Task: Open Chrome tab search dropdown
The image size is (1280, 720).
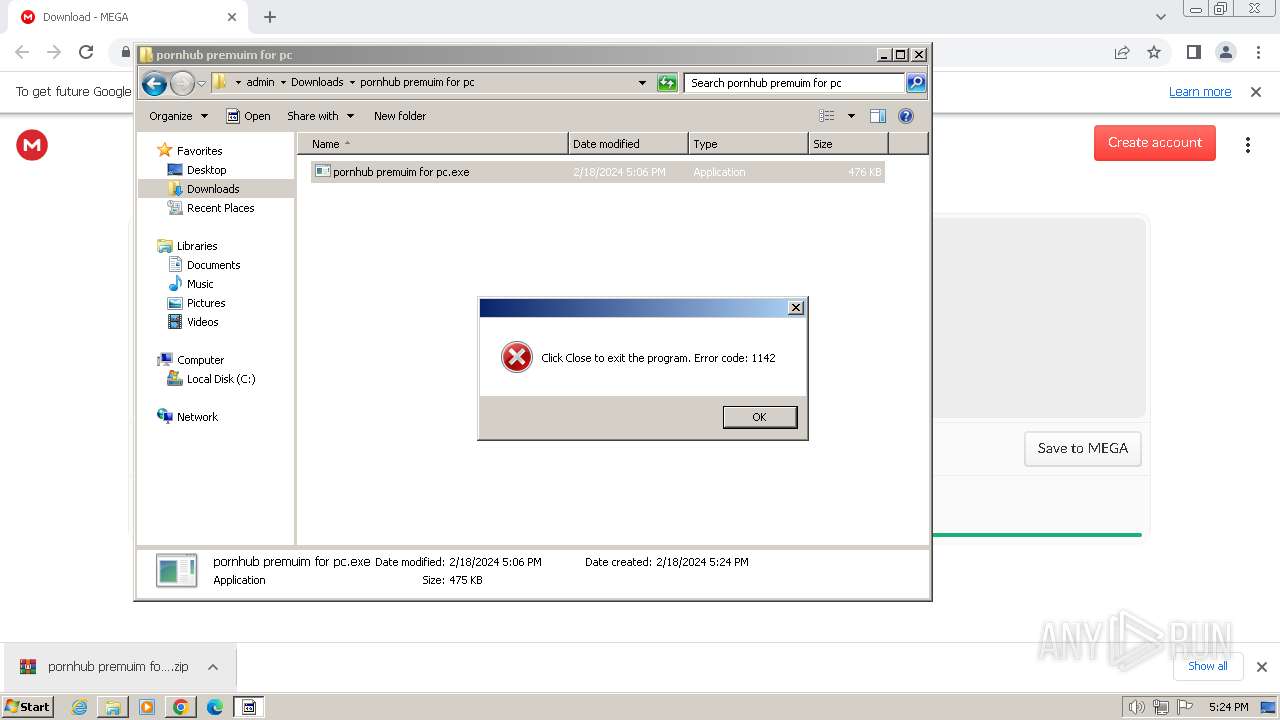Action: point(1161,17)
